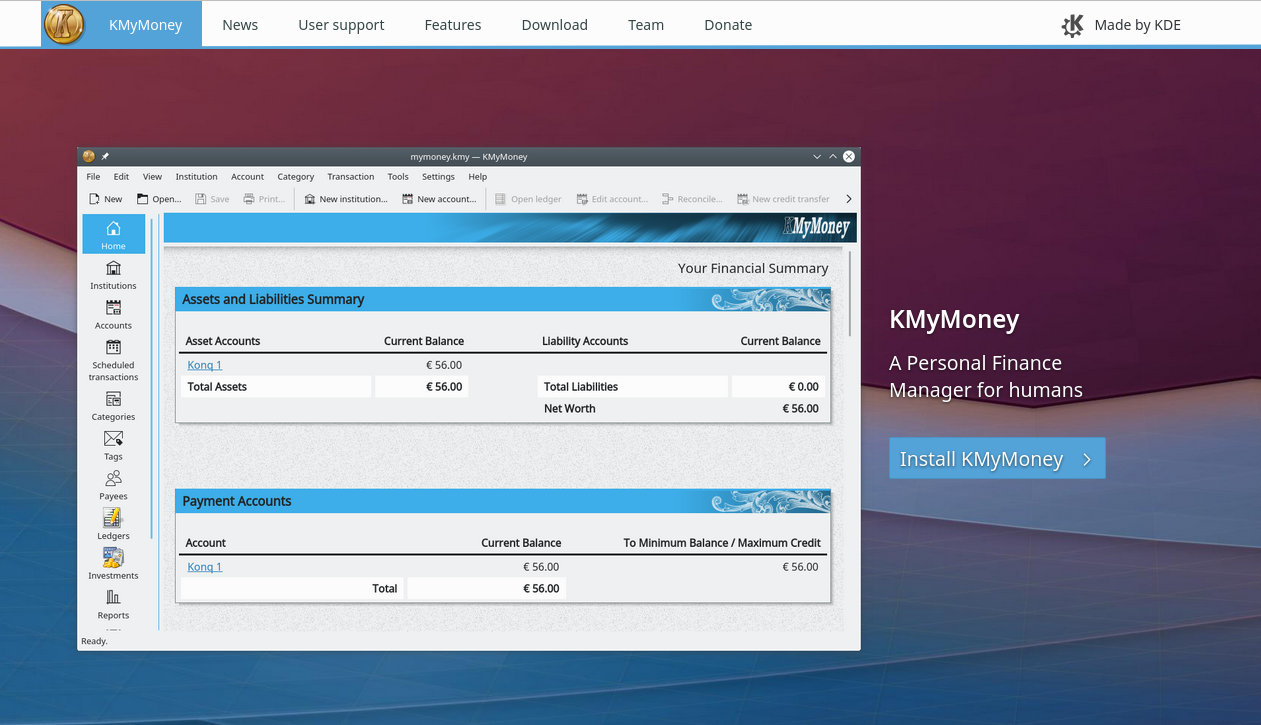Click the KMyMoney gold coin logo
The height and width of the screenshot is (725, 1261).
coord(65,24)
